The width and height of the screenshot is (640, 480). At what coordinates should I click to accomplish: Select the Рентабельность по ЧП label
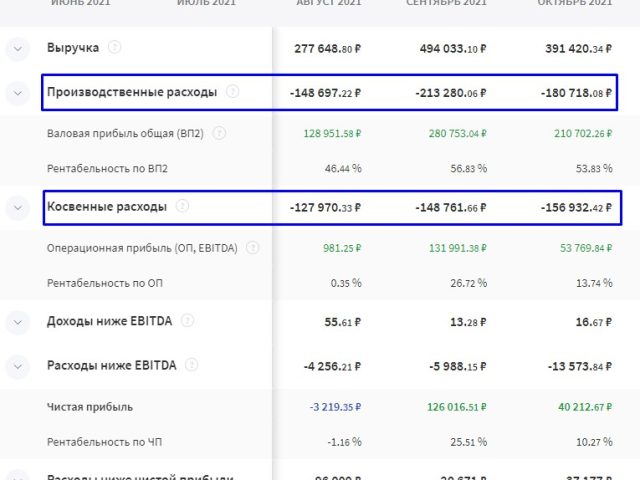click(104, 442)
